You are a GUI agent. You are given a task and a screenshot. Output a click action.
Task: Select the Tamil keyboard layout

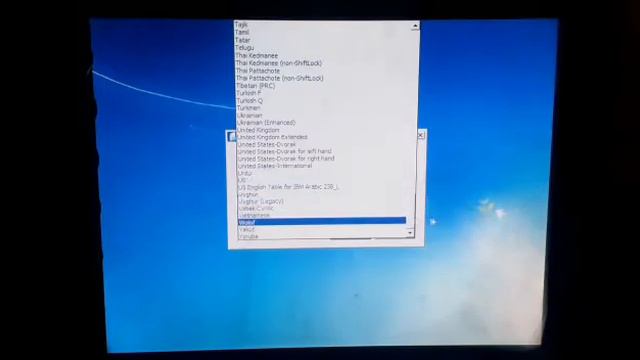tap(242, 32)
